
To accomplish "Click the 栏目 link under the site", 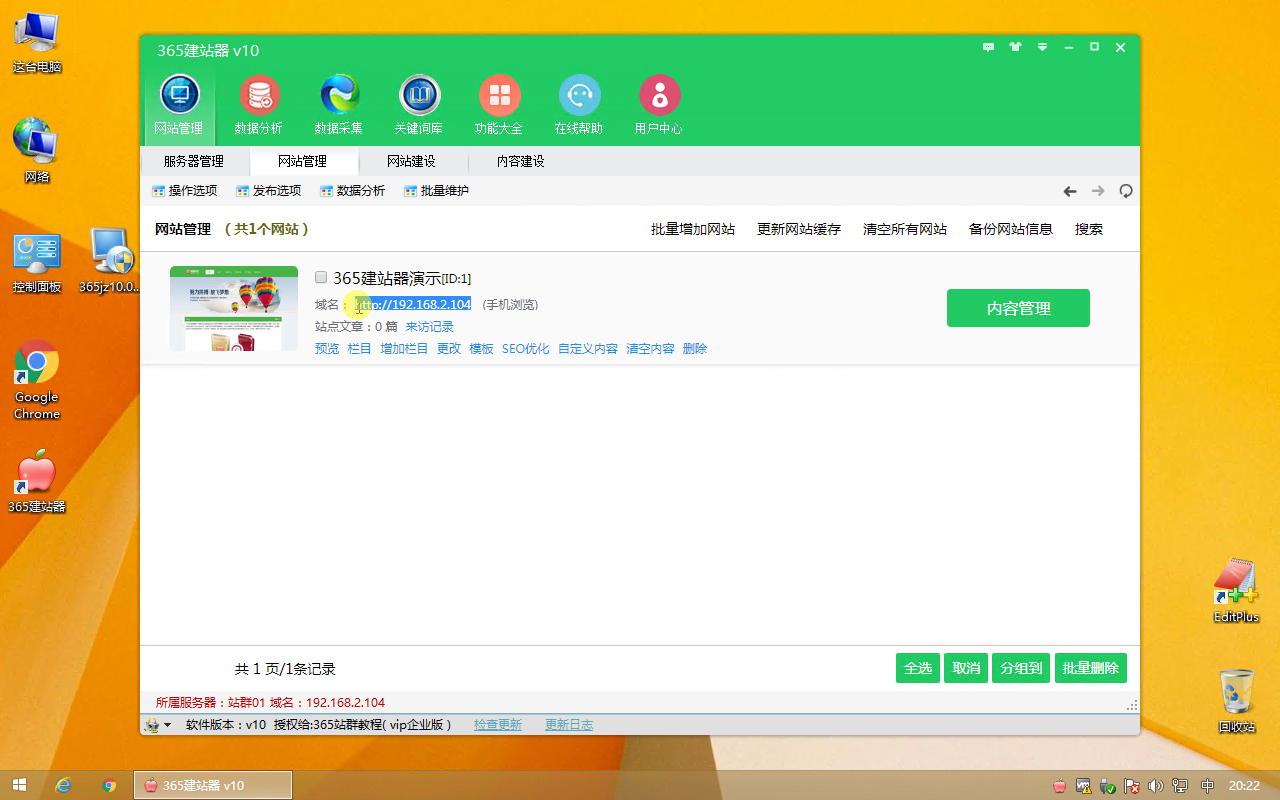I will pyautogui.click(x=359, y=349).
